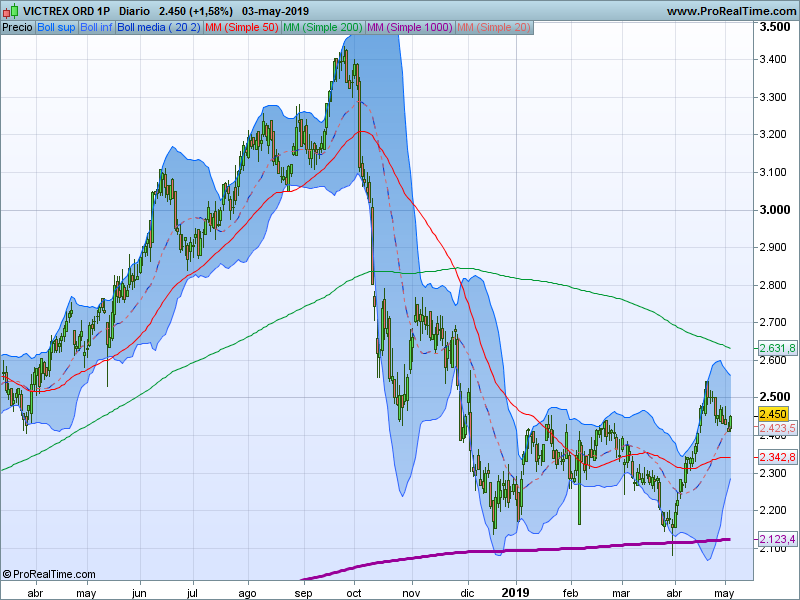Select the Precio legend tab

pyautogui.click(x=18, y=28)
